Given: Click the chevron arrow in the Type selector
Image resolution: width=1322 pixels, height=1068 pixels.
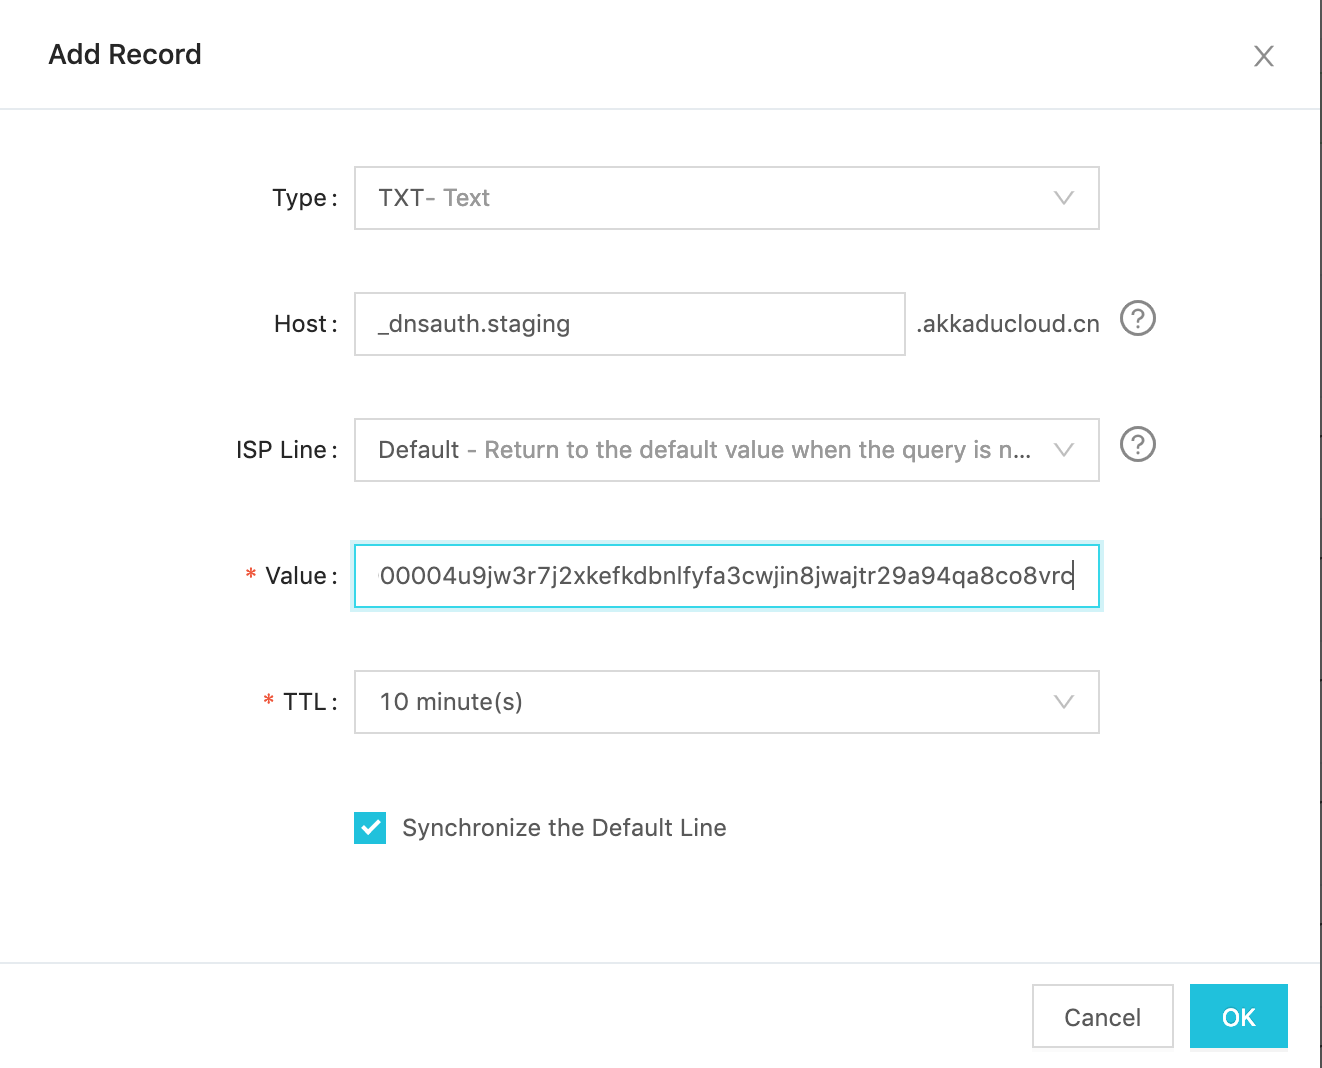Looking at the screenshot, I should [x=1064, y=198].
